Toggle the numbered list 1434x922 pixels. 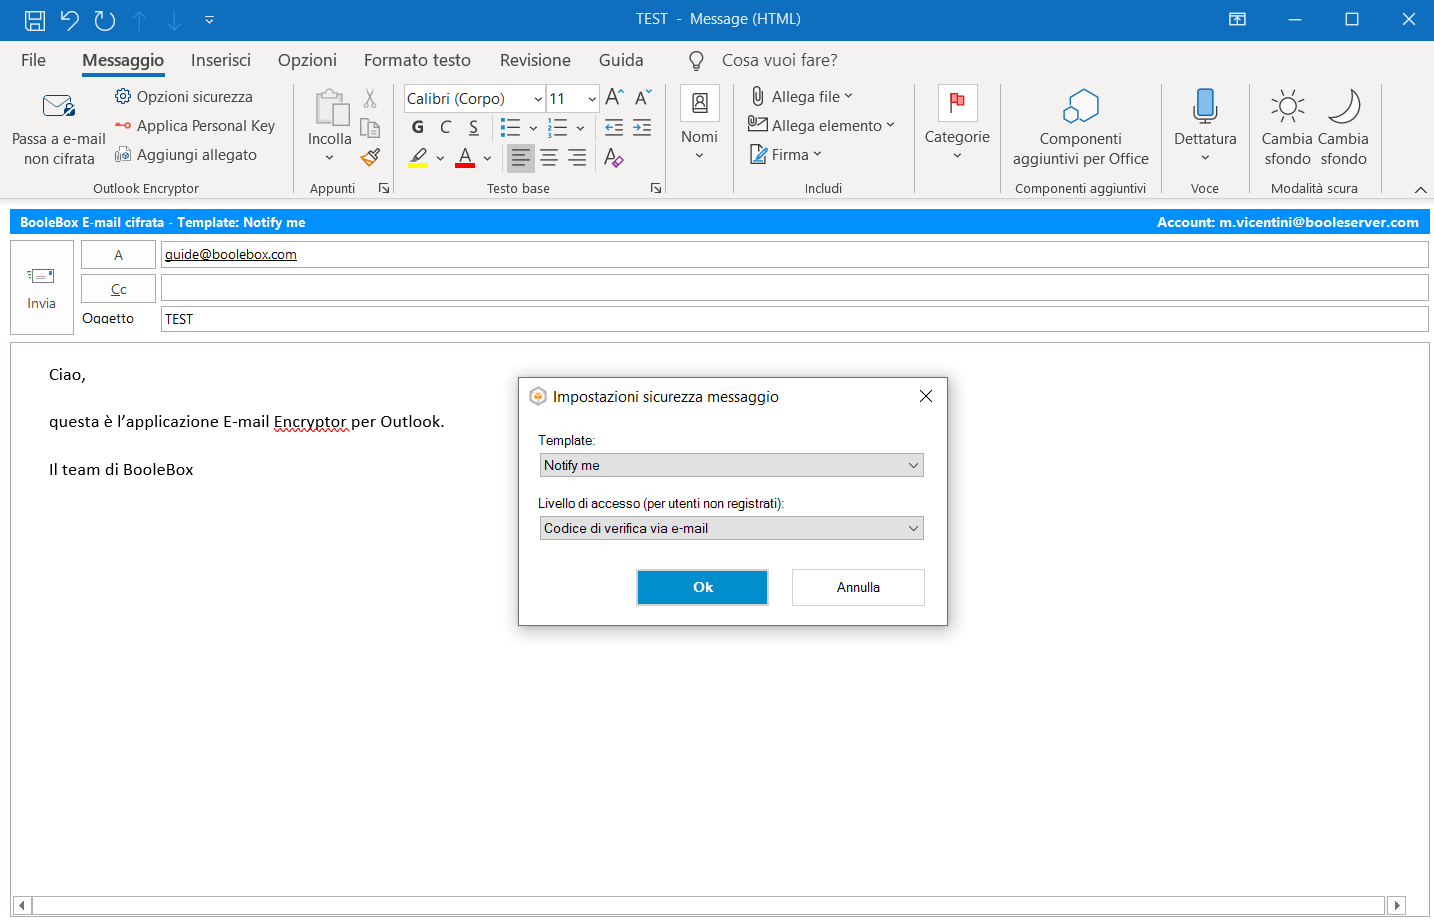click(x=558, y=127)
